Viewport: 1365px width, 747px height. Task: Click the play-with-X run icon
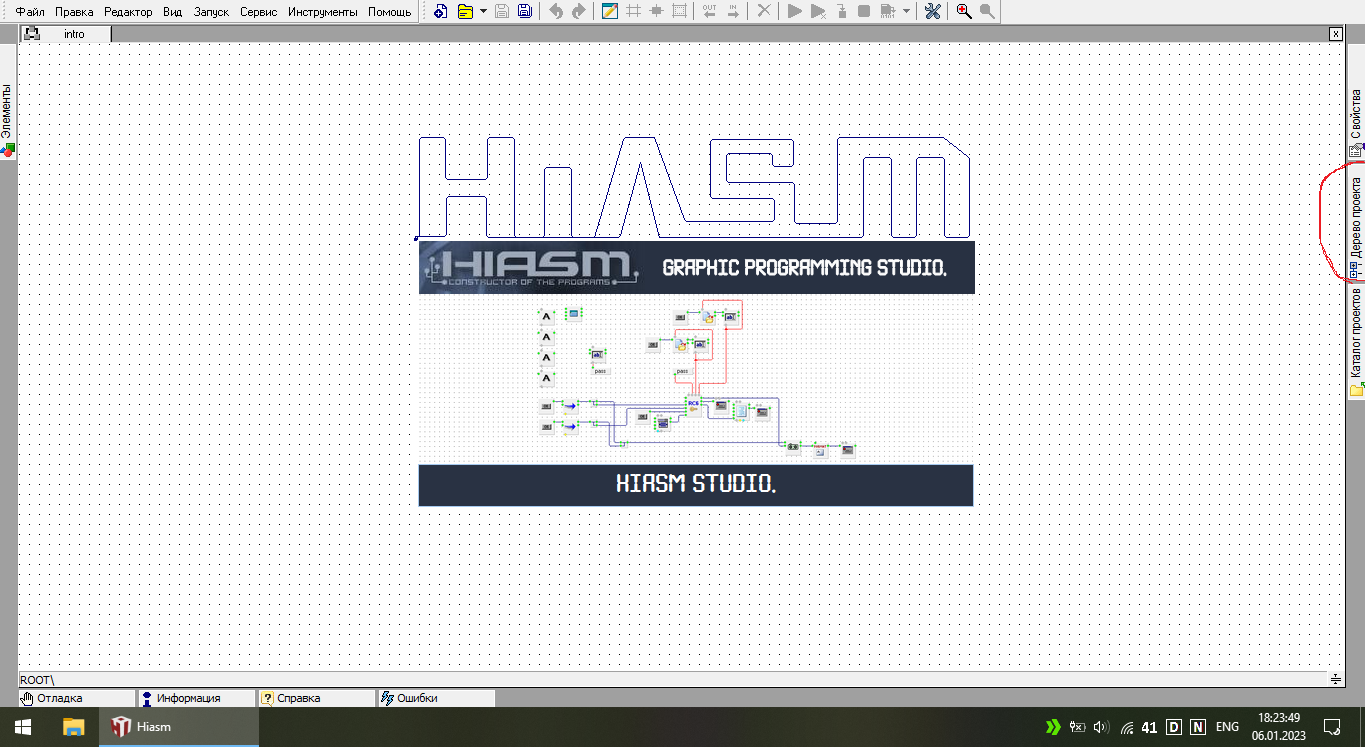point(818,12)
